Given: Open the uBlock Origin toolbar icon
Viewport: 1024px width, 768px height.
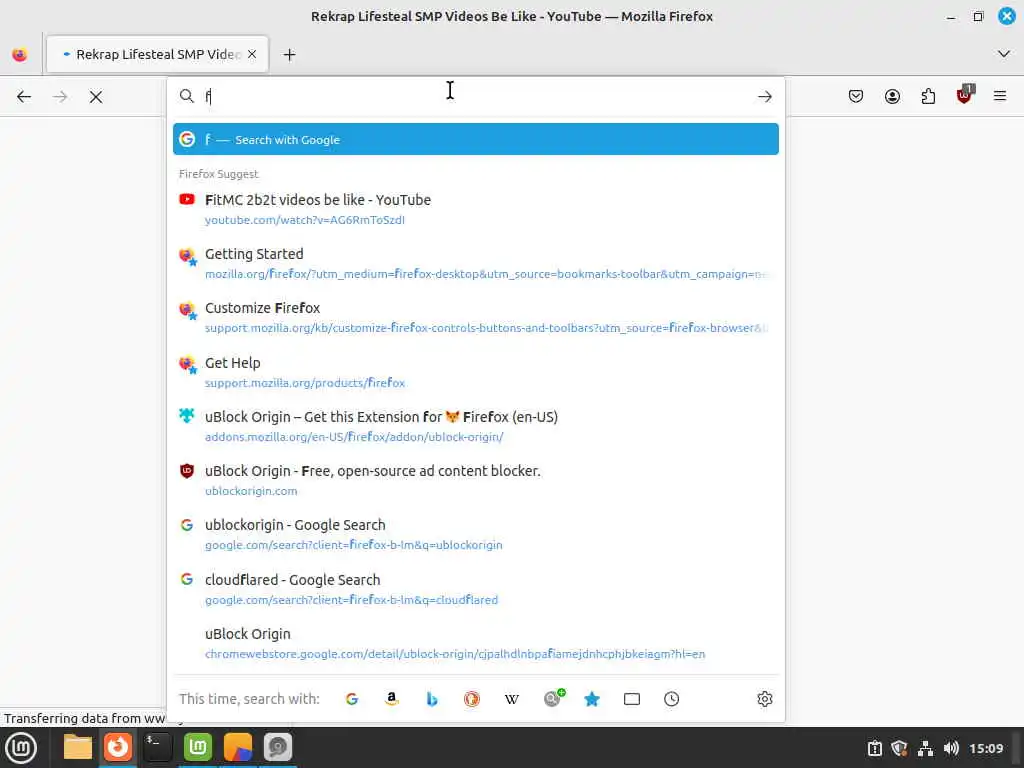Looking at the screenshot, I should [x=965, y=95].
